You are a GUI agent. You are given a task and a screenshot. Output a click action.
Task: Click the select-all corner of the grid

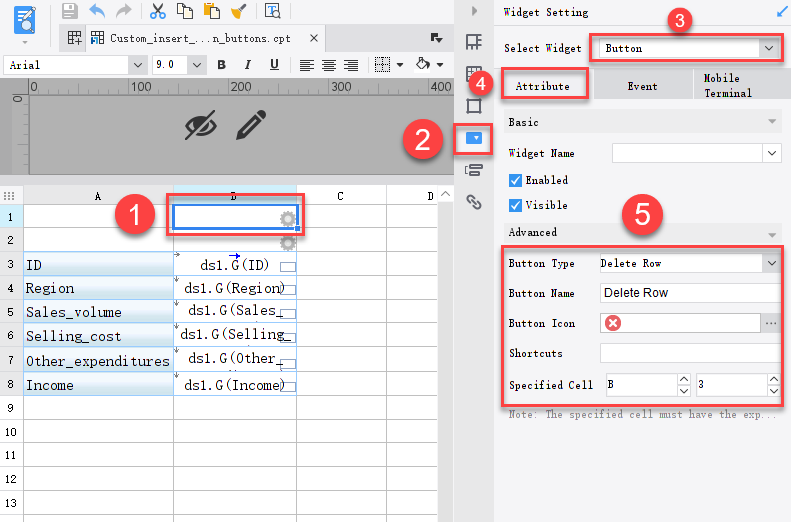pos(9,196)
